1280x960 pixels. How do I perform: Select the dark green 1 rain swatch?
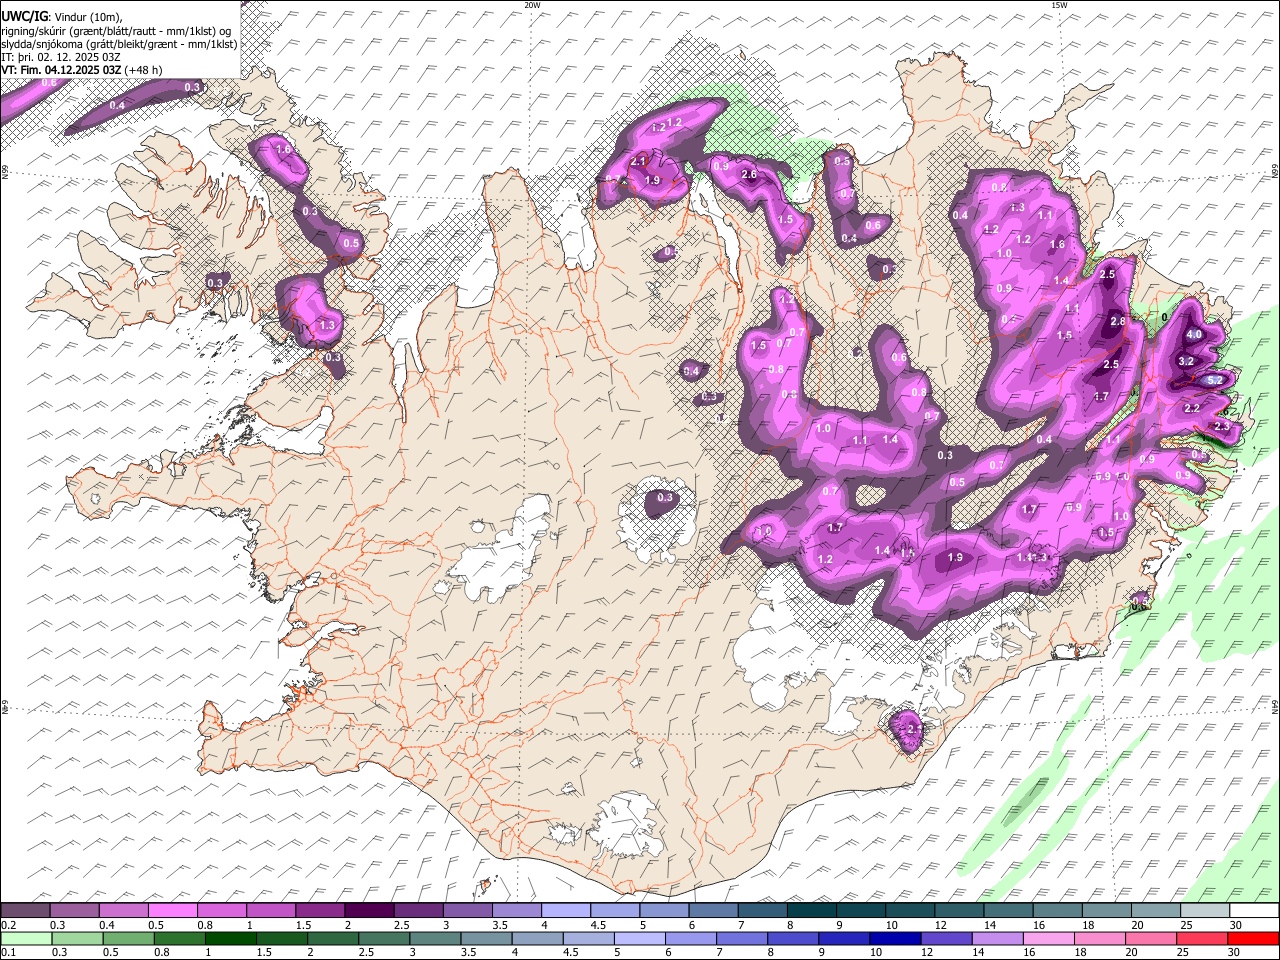pos(230,938)
